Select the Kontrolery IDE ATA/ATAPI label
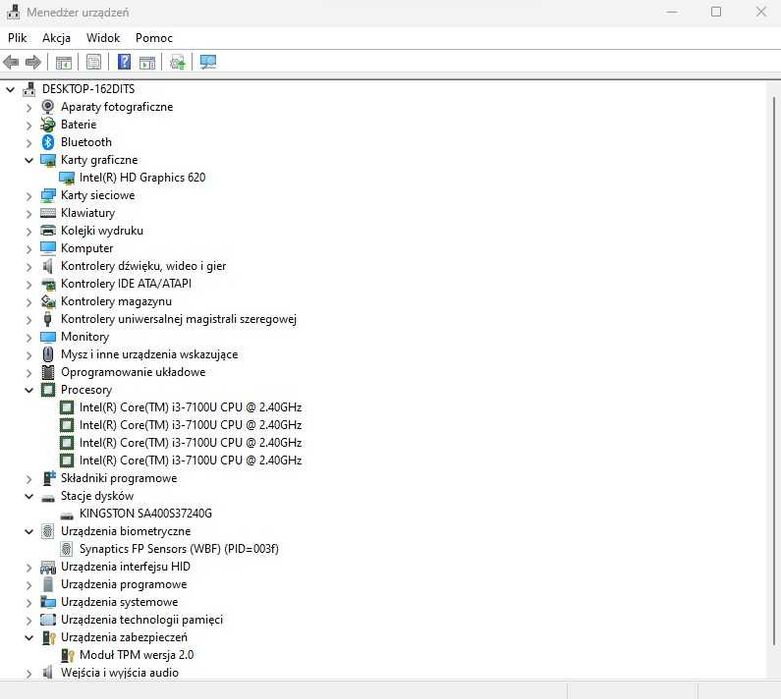 (x=126, y=283)
